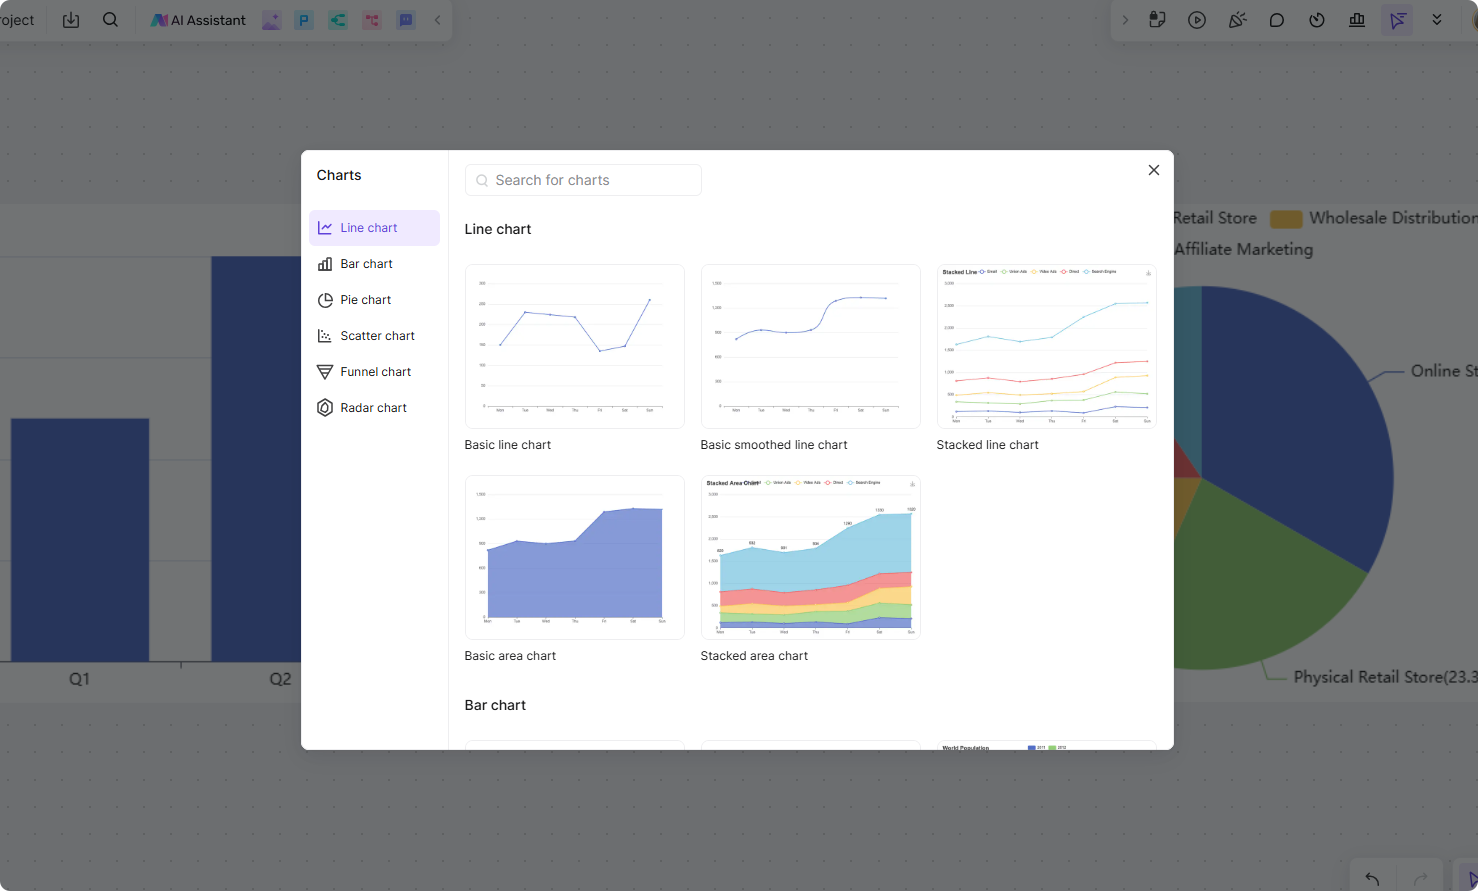Image resolution: width=1478 pixels, height=891 pixels.
Task: Open the AI Assistant
Action: [198, 20]
